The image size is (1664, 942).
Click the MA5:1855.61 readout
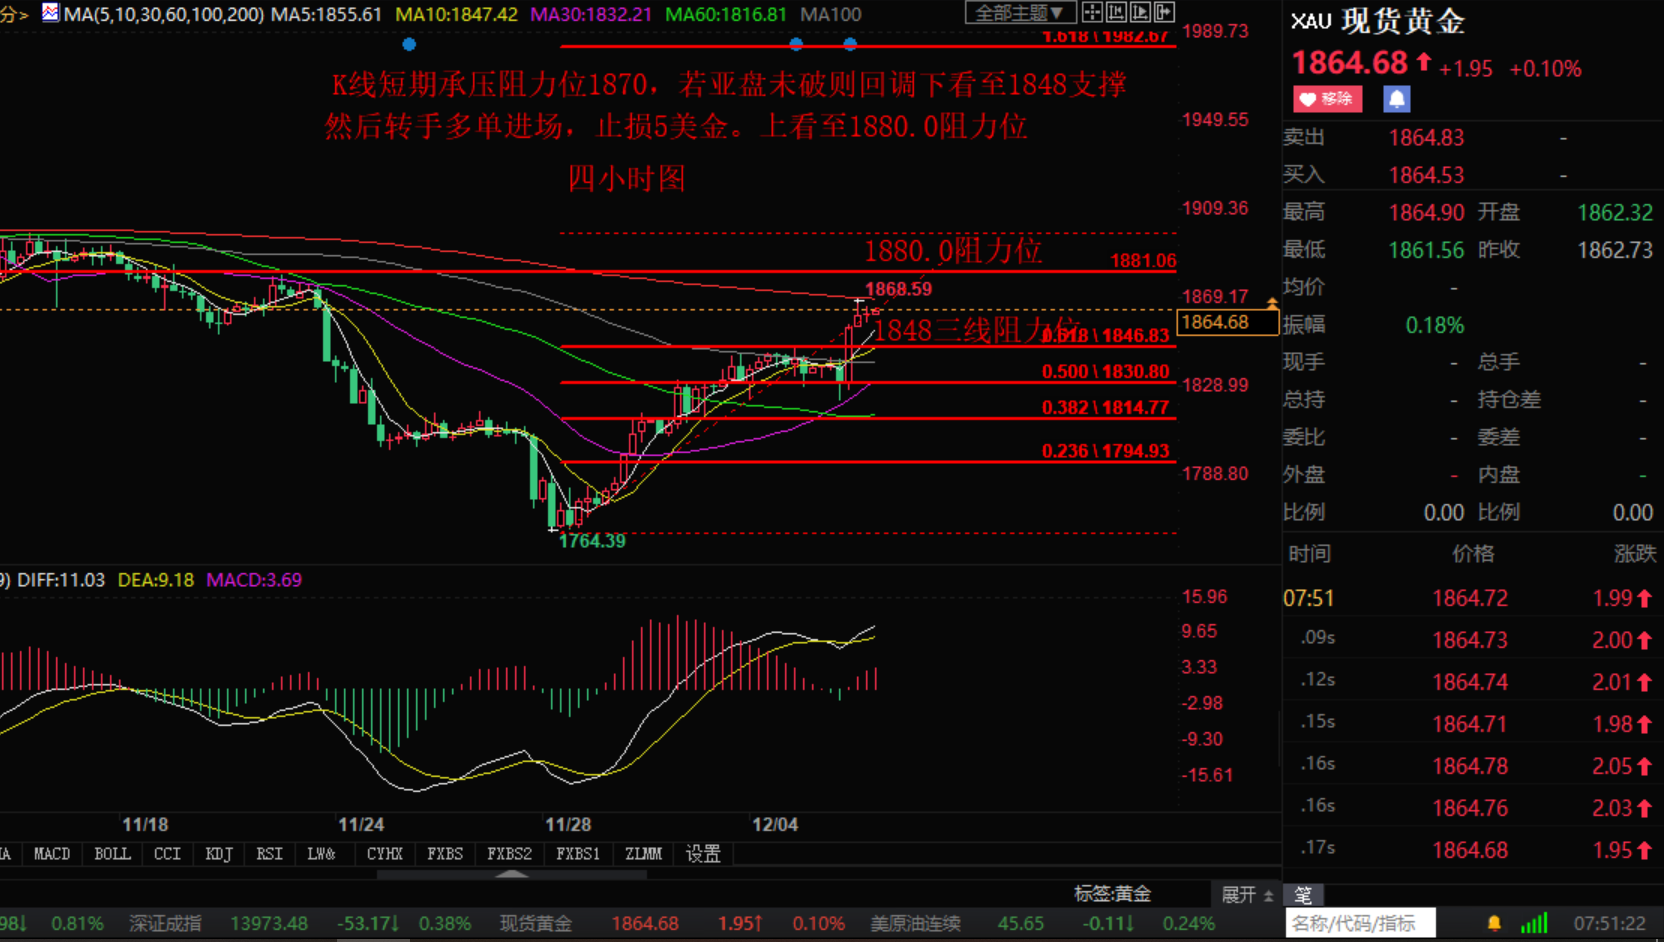coord(326,15)
